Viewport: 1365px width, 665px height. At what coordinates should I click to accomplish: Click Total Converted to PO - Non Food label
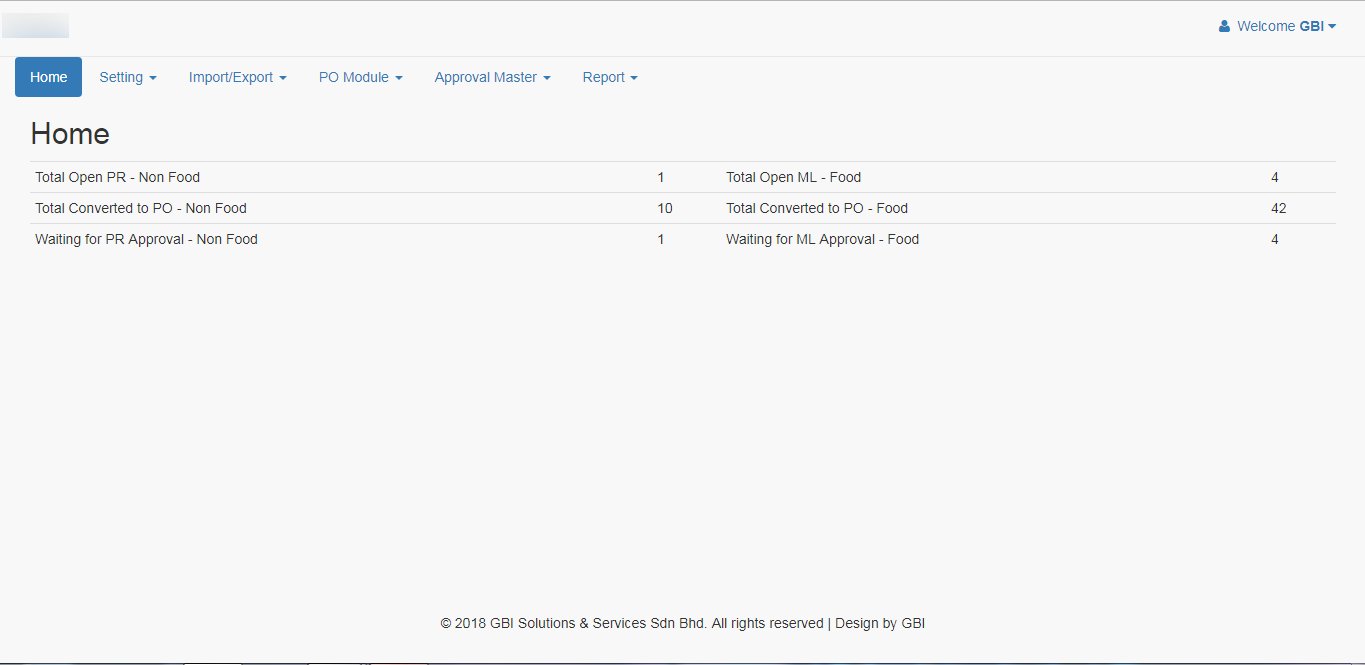tap(141, 208)
